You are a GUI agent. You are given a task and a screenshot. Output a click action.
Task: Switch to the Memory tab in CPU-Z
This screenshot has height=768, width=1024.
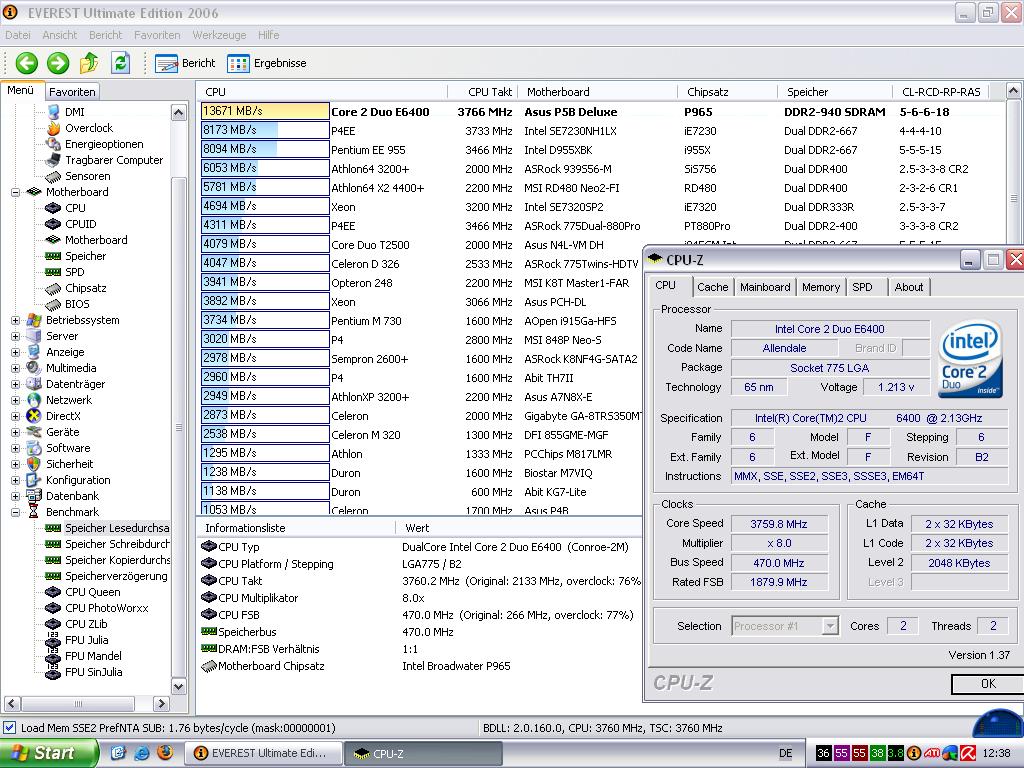[x=820, y=287]
